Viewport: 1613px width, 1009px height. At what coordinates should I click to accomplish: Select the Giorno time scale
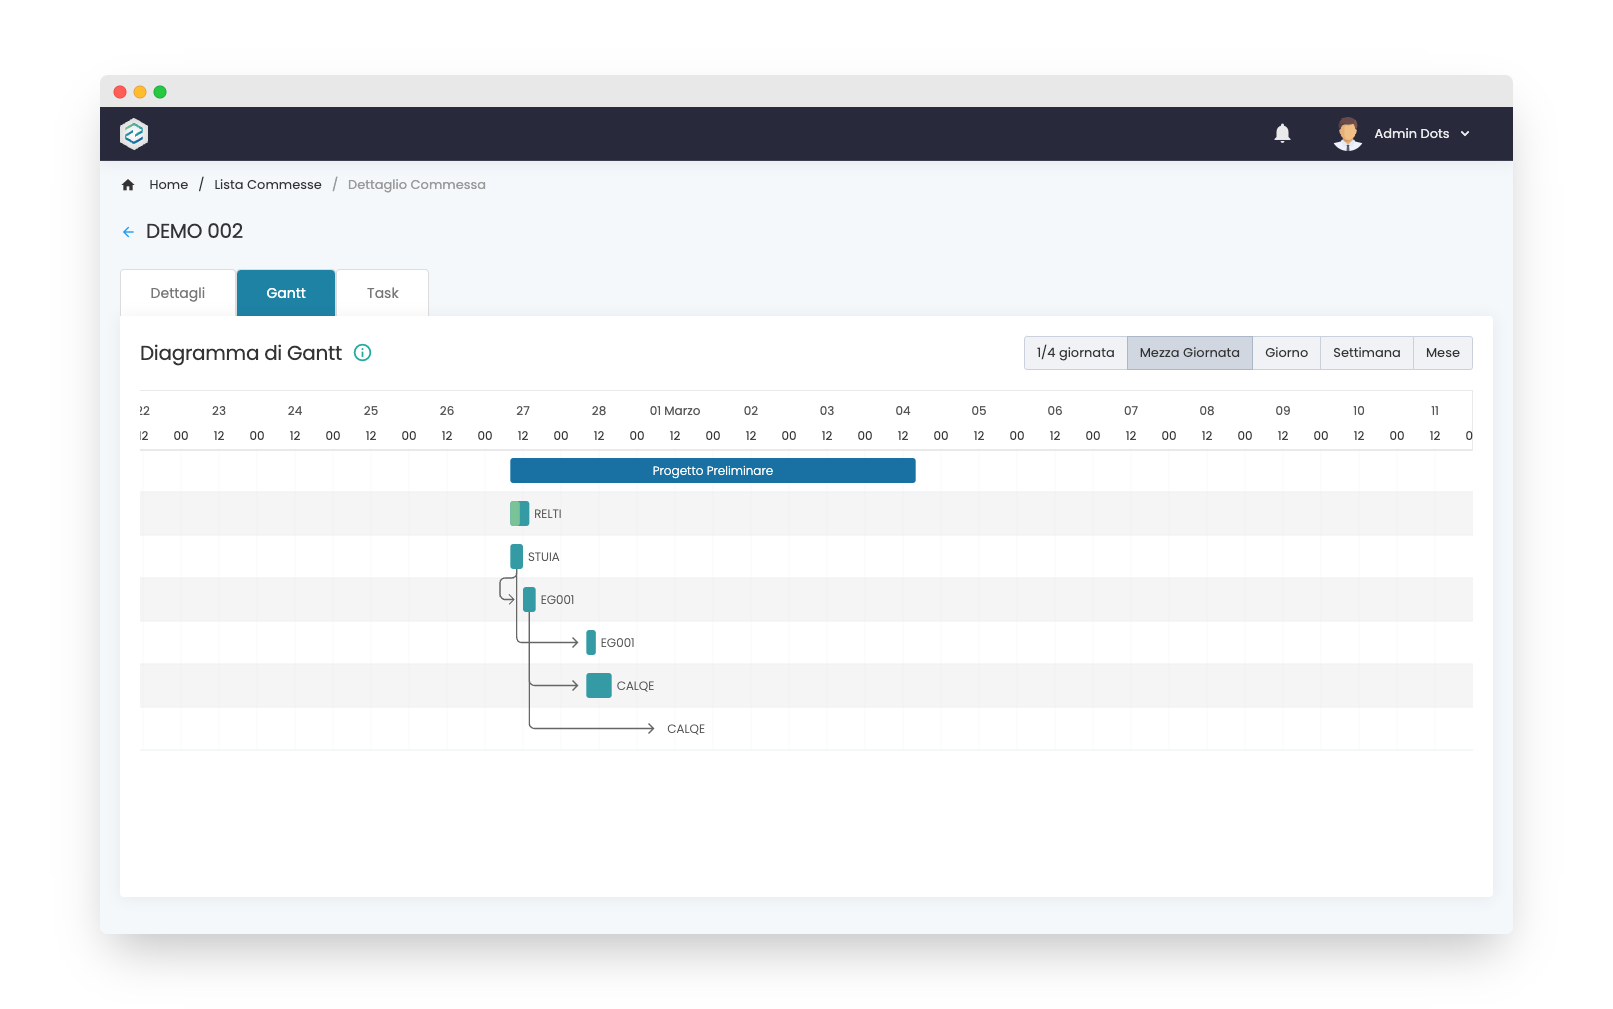pyautogui.click(x=1287, y=352)
